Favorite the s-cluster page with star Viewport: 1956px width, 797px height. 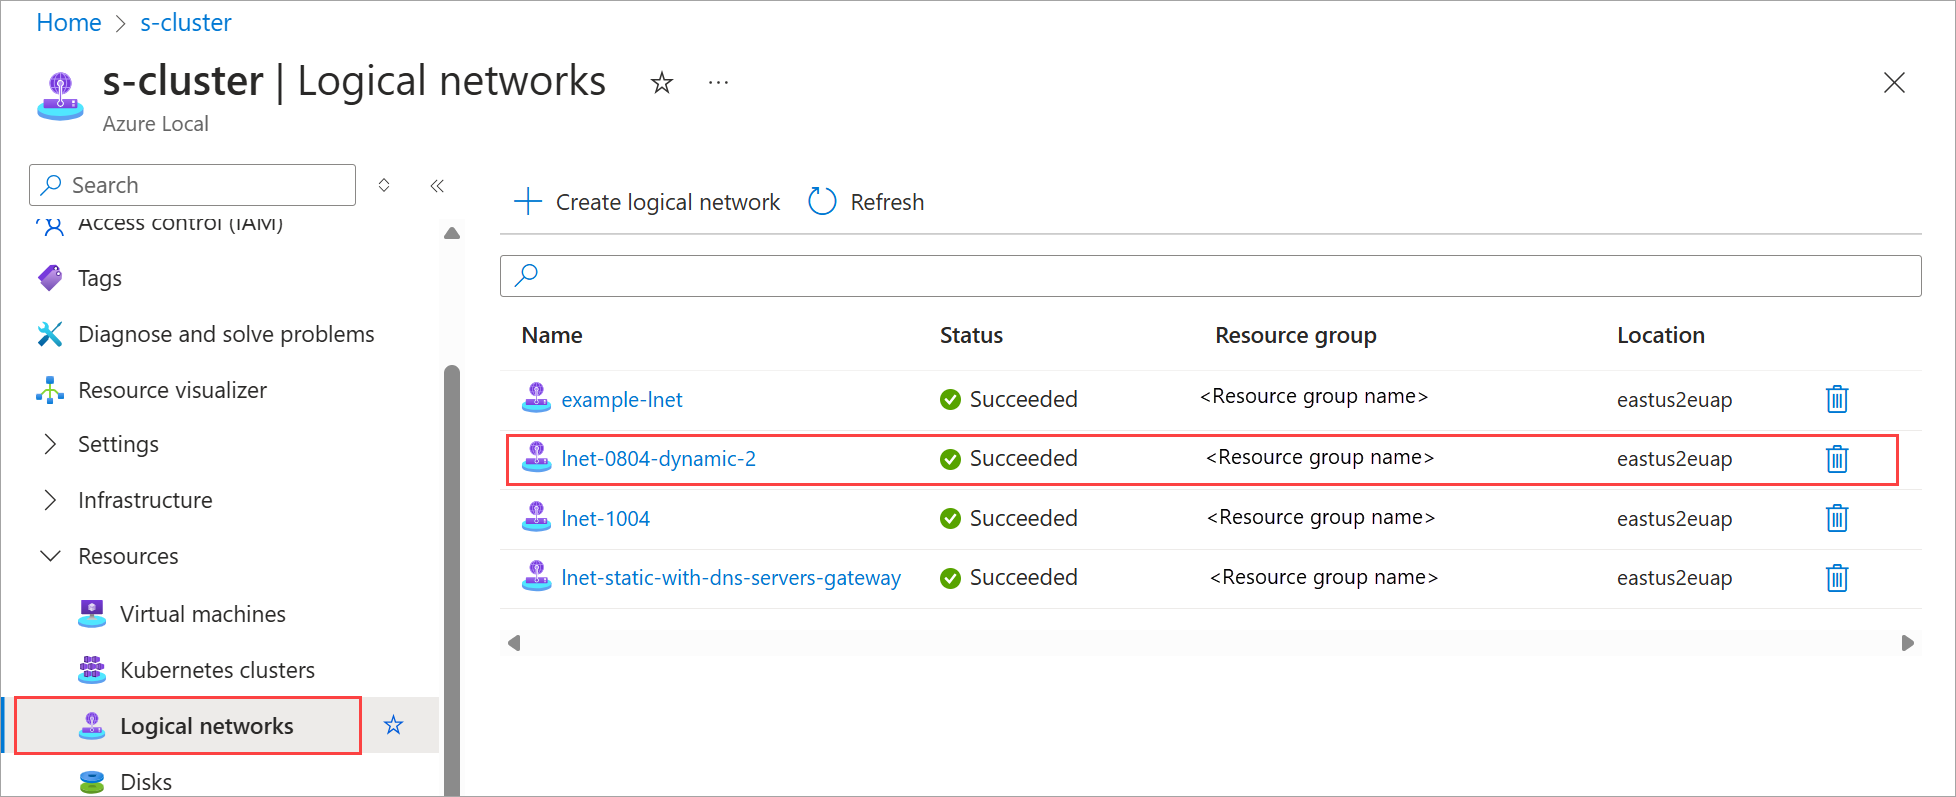(661, 83)
